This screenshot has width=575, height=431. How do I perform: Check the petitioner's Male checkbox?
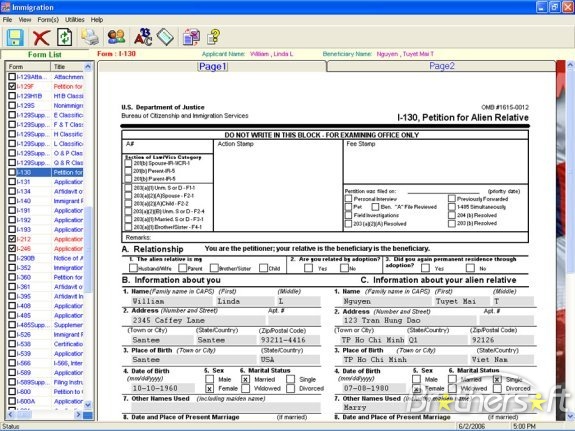[209, 379]
